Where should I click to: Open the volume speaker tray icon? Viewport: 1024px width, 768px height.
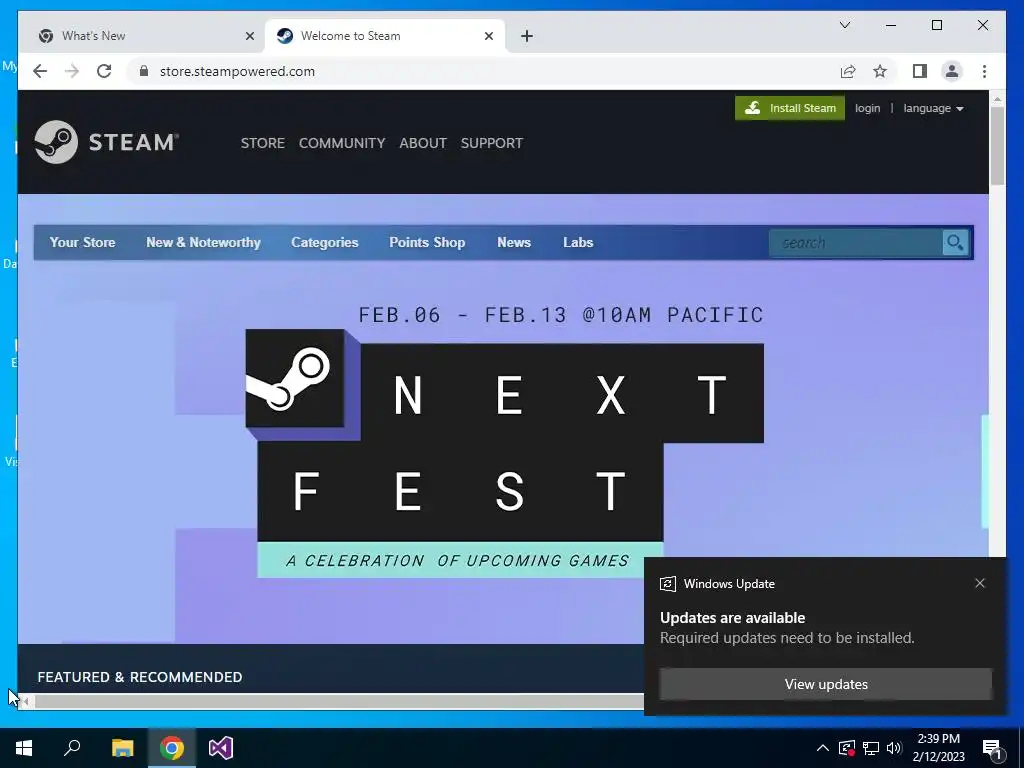pyautogui.click(x=894, y=748)
